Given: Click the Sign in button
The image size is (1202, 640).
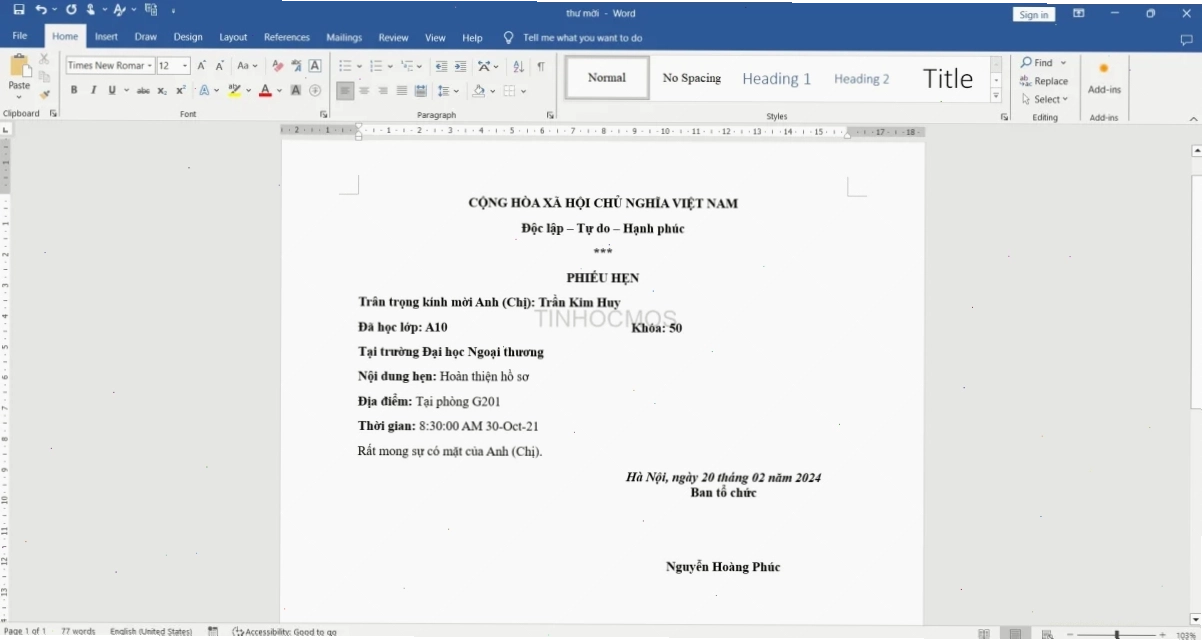Looking at the screenshot, I should pyautogui.click(x=1034, y=14).
